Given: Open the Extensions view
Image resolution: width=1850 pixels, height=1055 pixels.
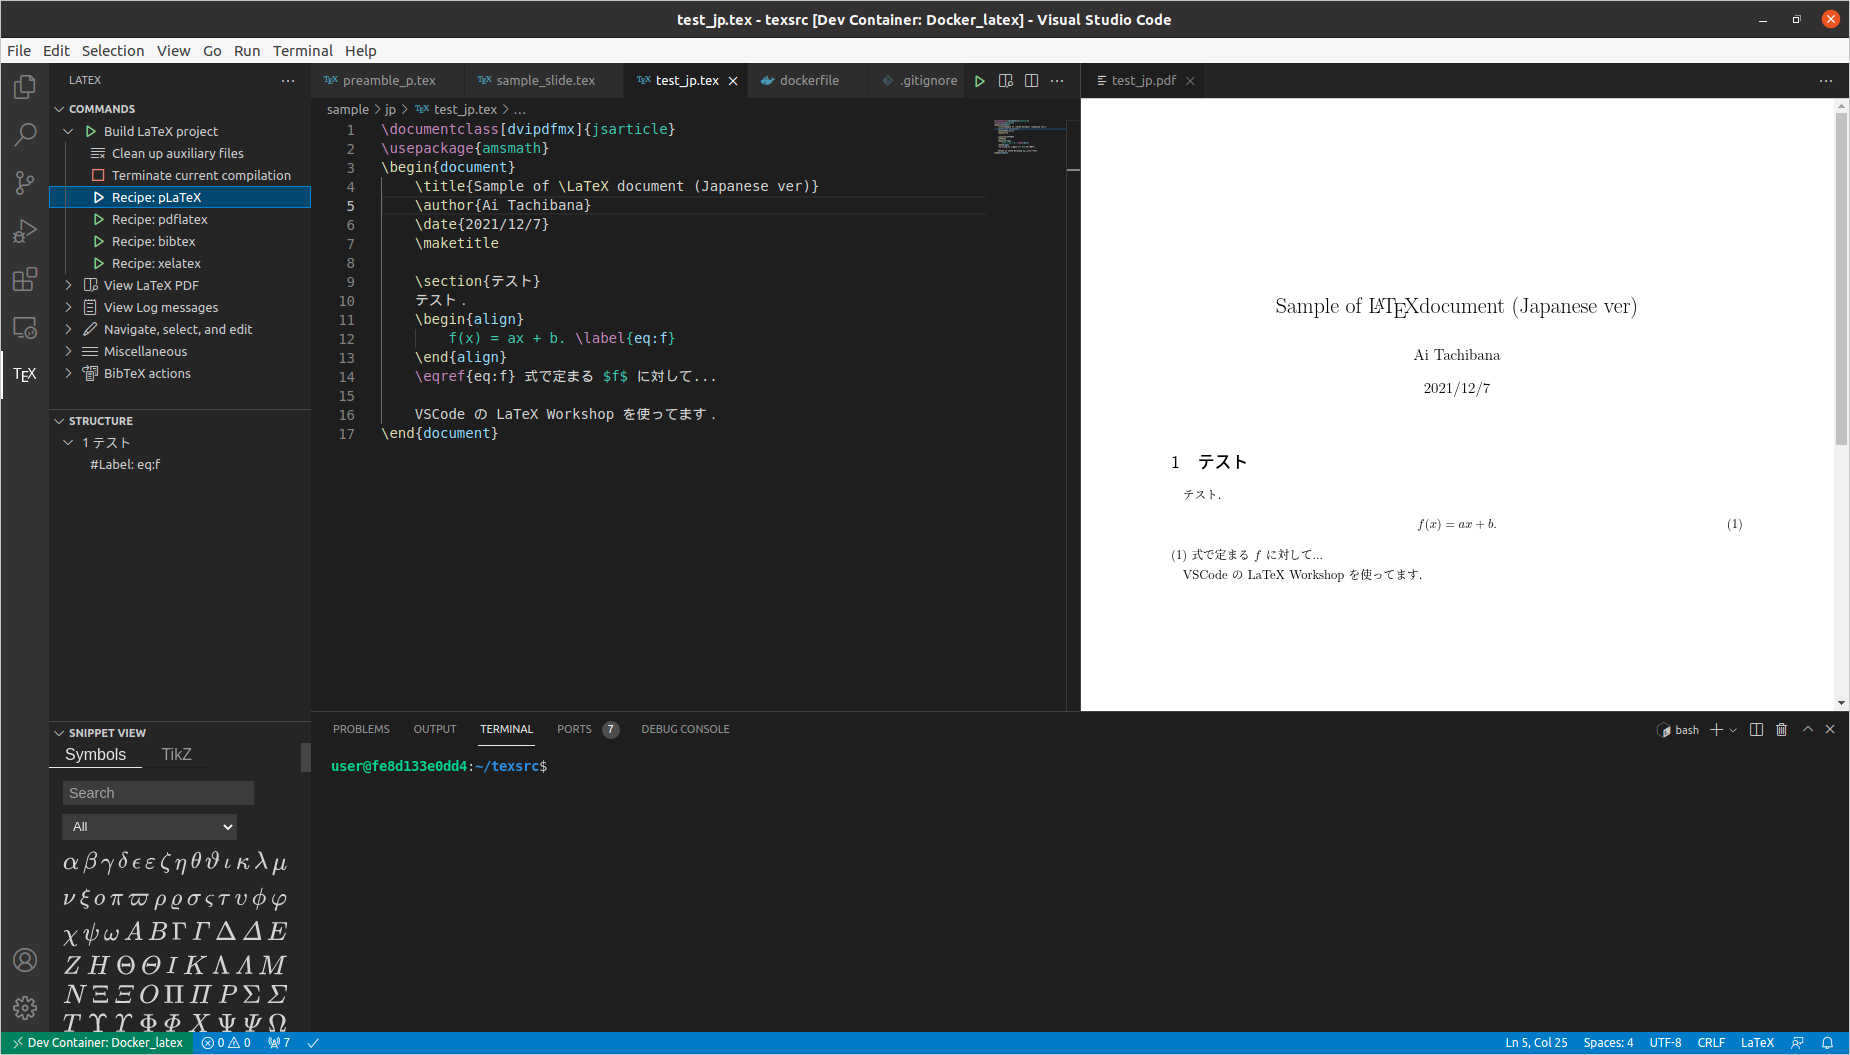Looking at the screenshot, I should tap(25, 279).
